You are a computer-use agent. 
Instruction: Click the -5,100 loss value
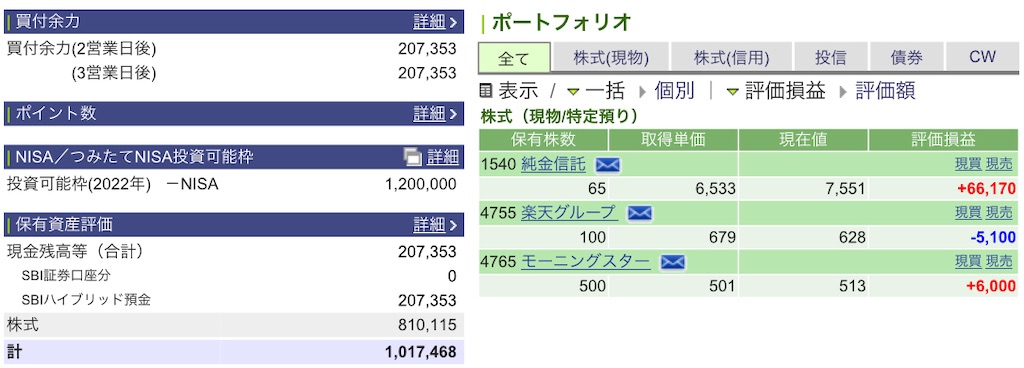993,238
